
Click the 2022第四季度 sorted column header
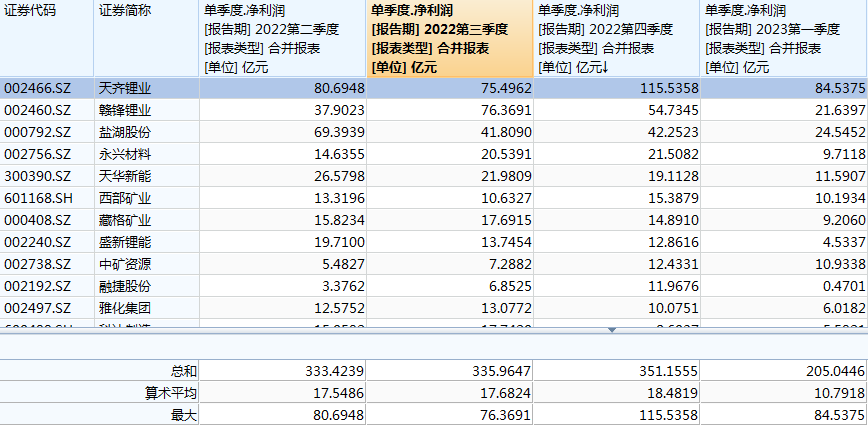click(617, 39)
